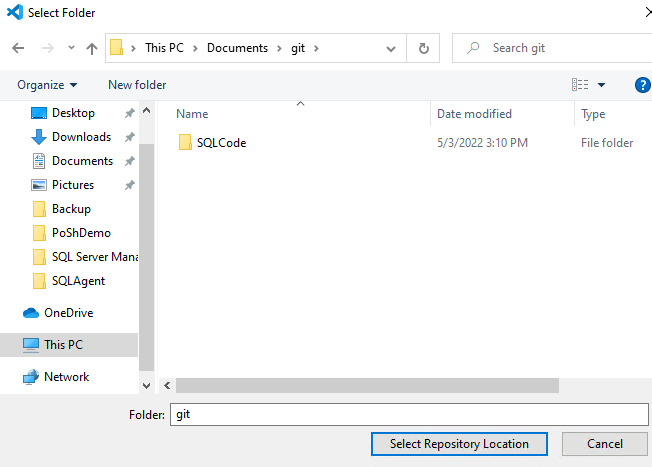Open the address bar history dropdown
Screen dimensions: 652x467
pyautogui.click(x=390, y=49)
